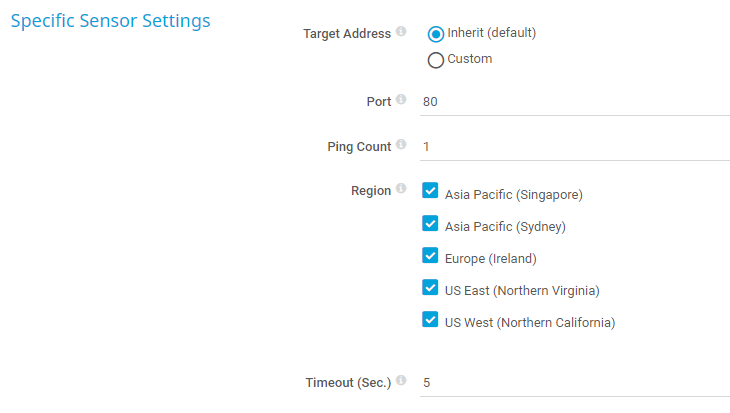
Task: Click the info icon beside Region
Action: (x=401, y=189)
